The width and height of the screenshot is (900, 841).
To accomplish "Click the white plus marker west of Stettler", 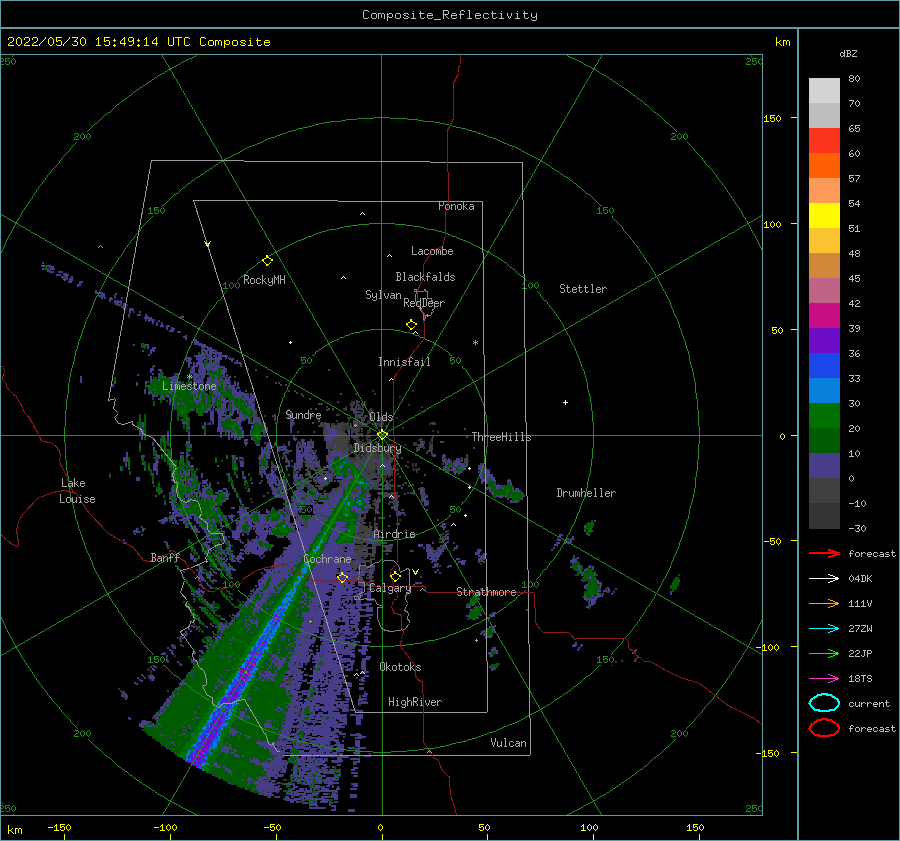I will [565, 402].
